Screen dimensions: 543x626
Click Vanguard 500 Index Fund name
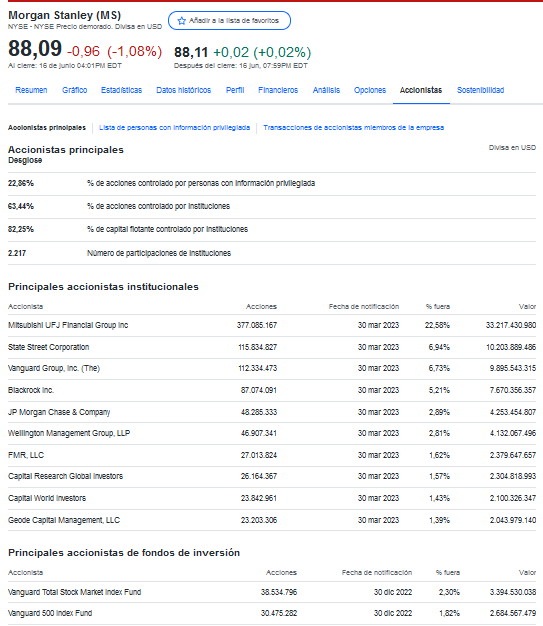click(50, 614)
